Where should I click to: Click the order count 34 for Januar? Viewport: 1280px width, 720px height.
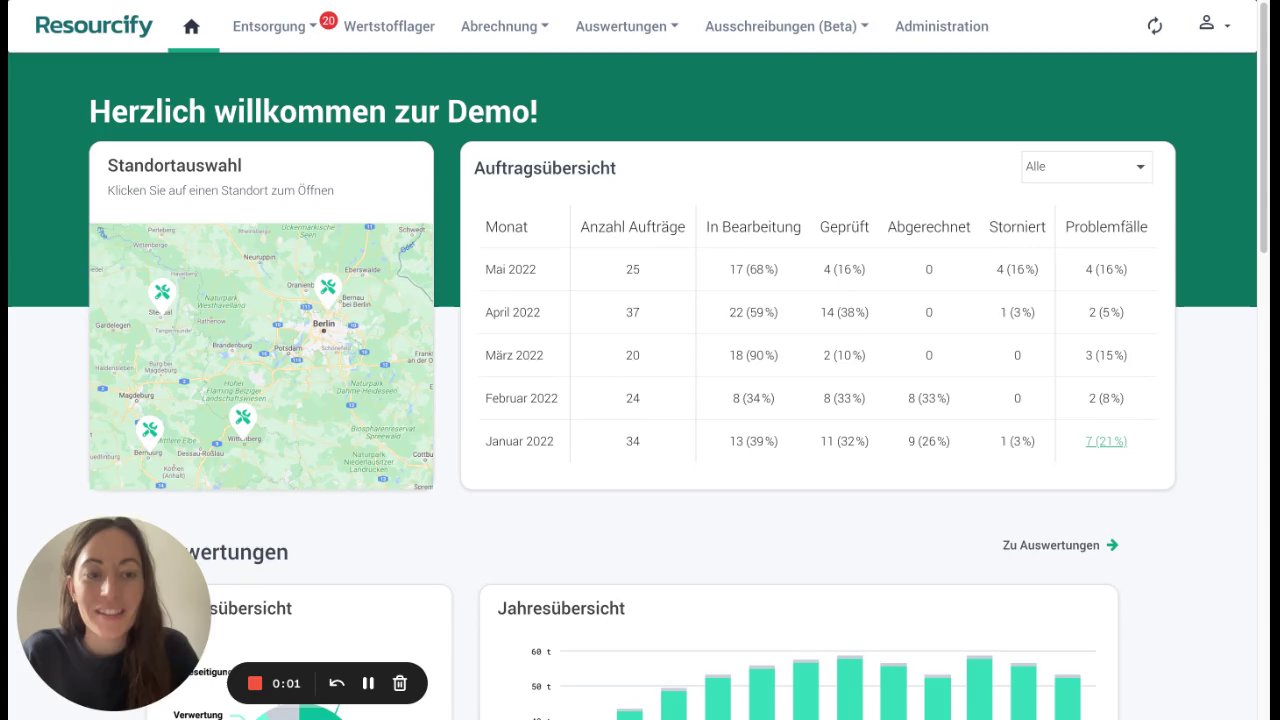[633, 441]
